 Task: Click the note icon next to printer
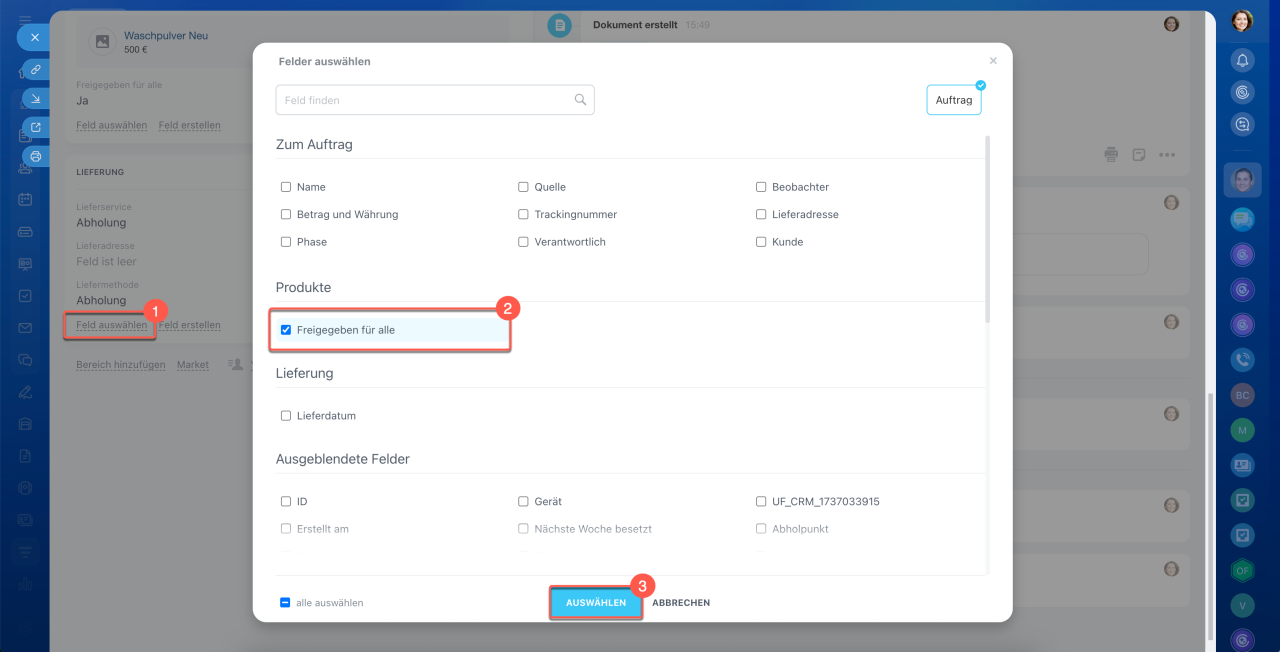click(x=1139, y=155)
